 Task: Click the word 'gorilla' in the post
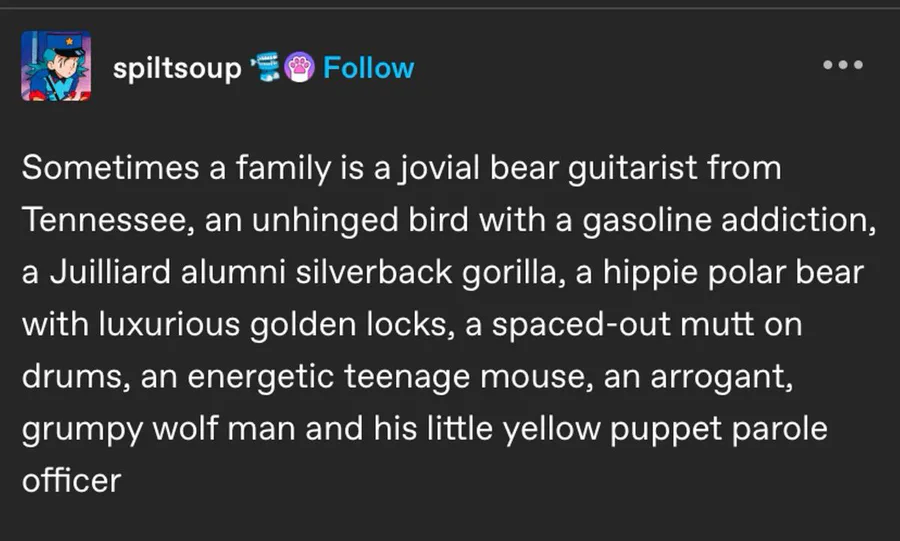(510, 273)
